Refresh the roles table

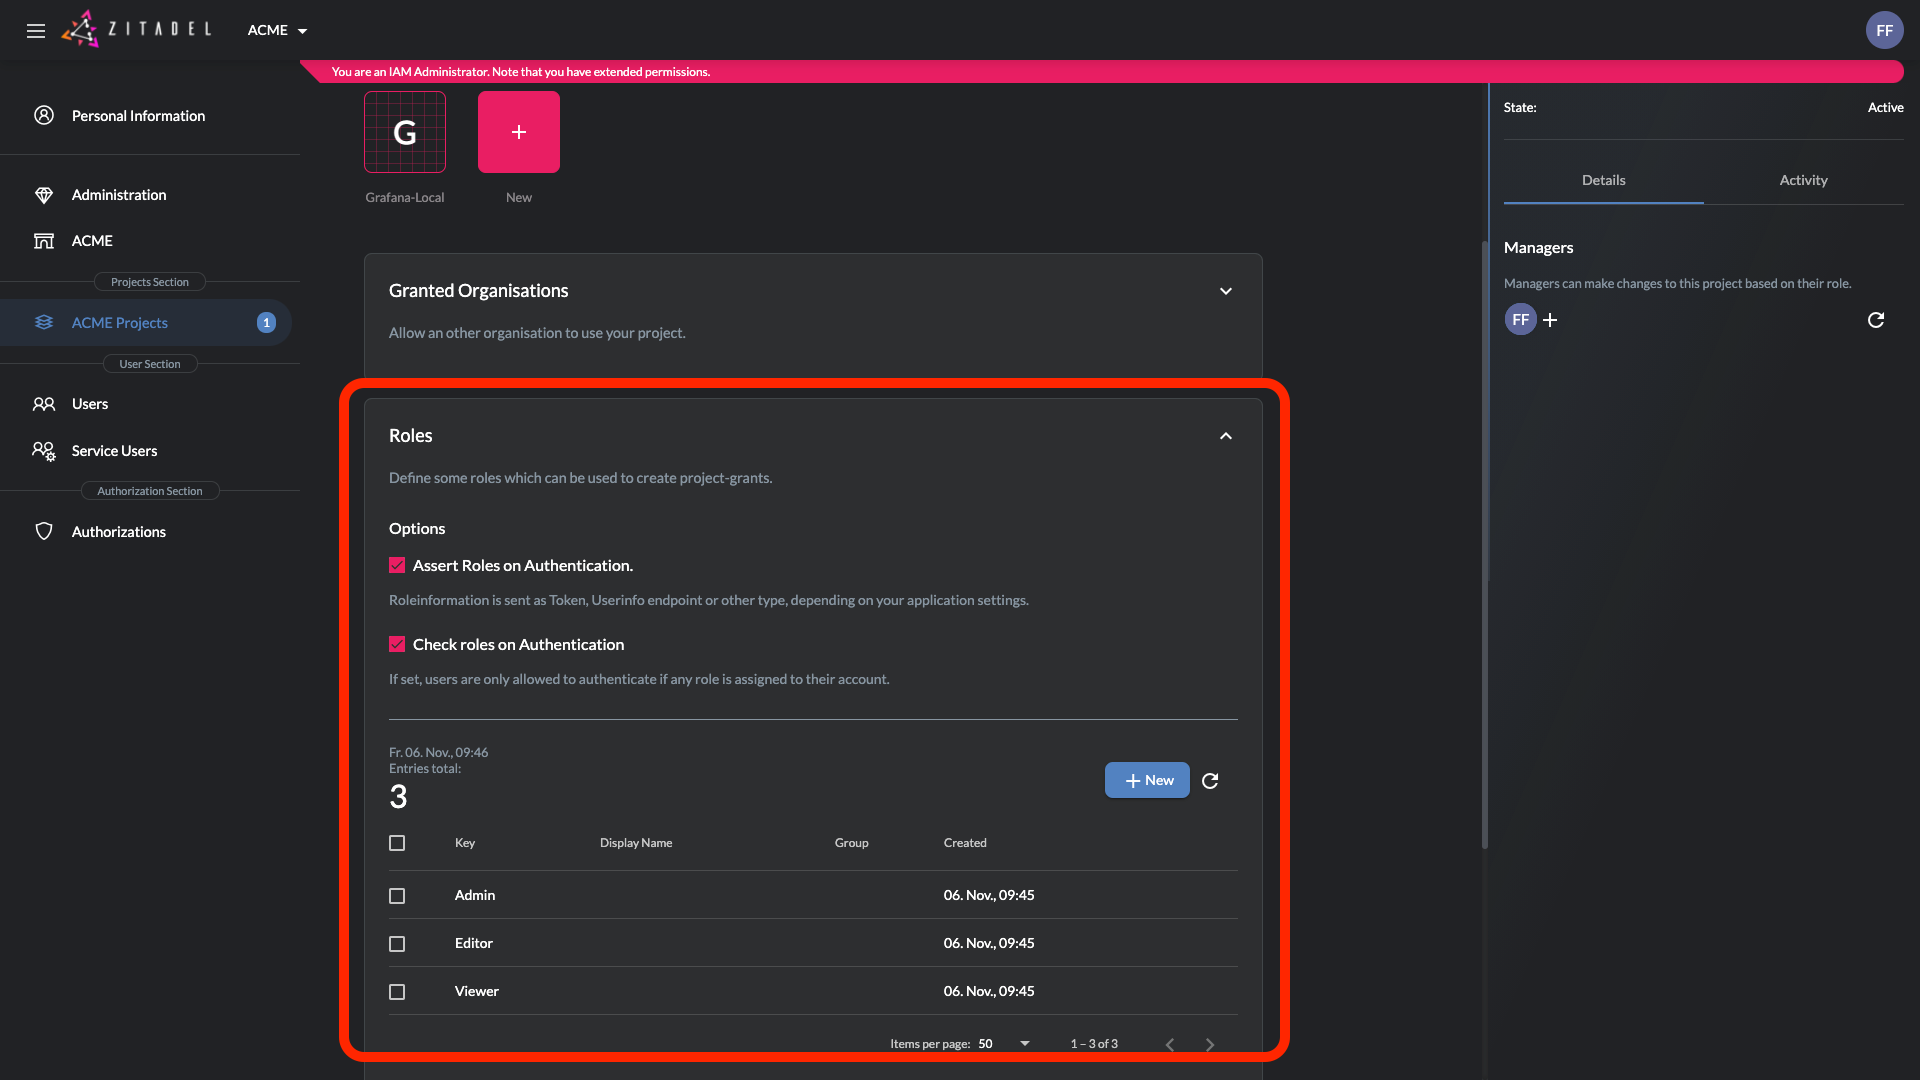click(1210, 781)
